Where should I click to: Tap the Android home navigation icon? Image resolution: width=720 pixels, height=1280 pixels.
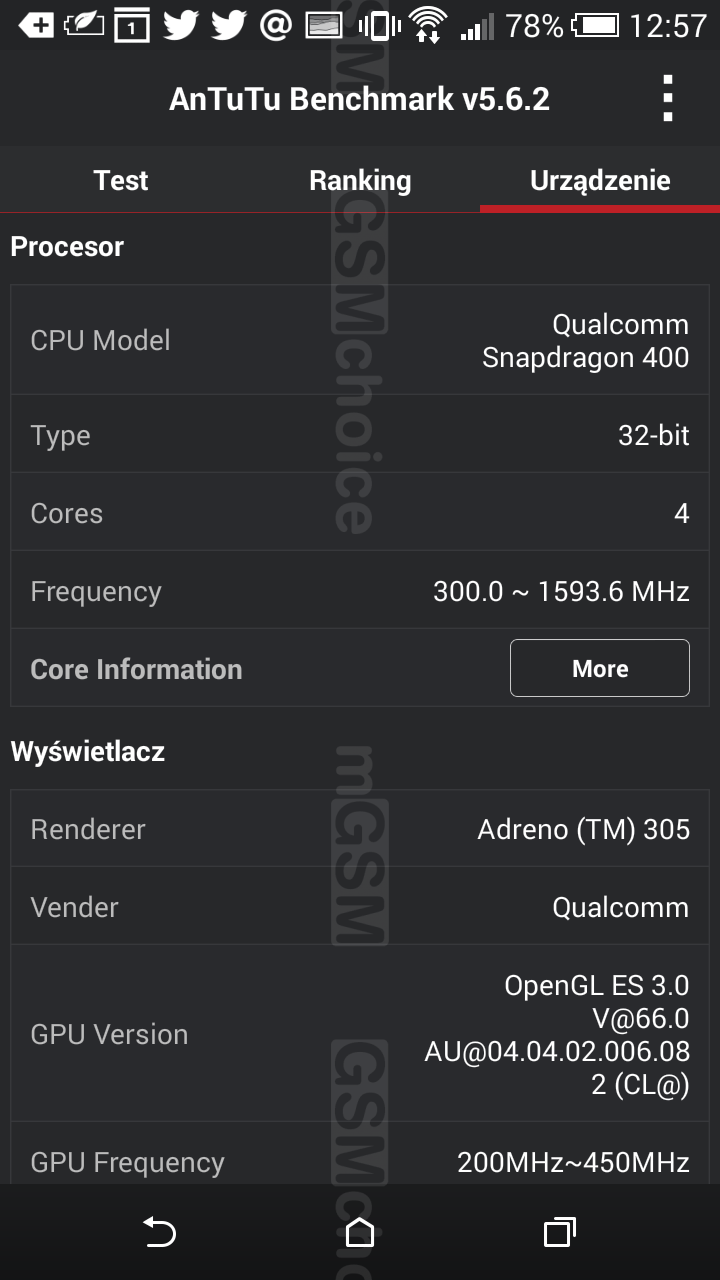tap(359, 1232)
